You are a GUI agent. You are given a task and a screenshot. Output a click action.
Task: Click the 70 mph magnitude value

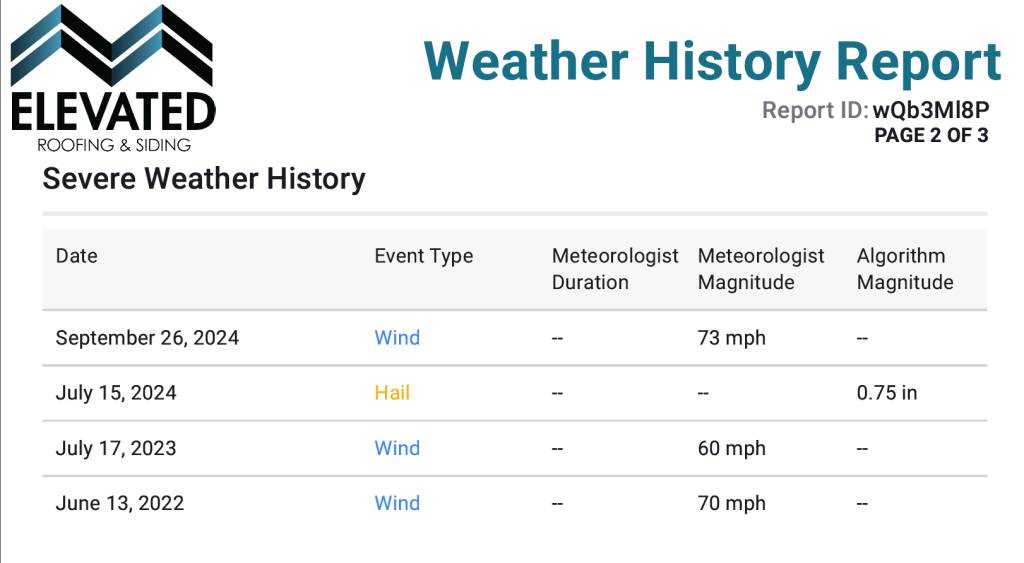(731, 503)
